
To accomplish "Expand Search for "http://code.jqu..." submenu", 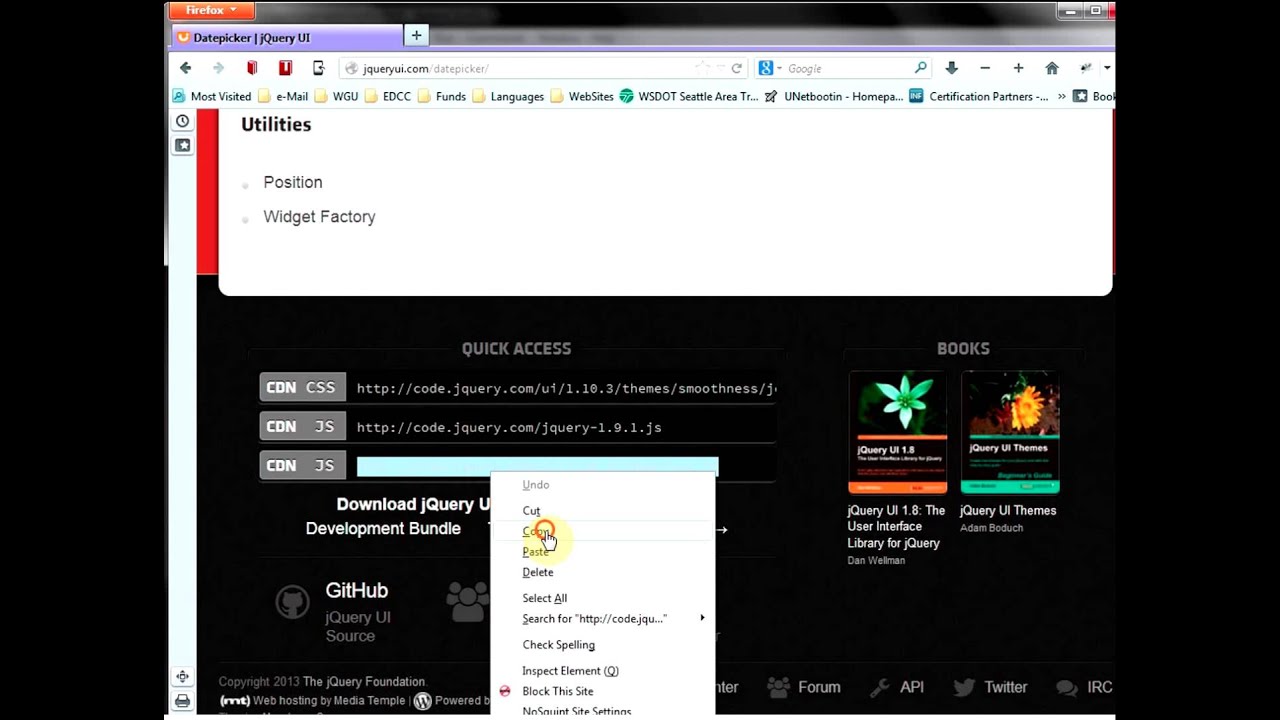I will click(x=603, y=619).
